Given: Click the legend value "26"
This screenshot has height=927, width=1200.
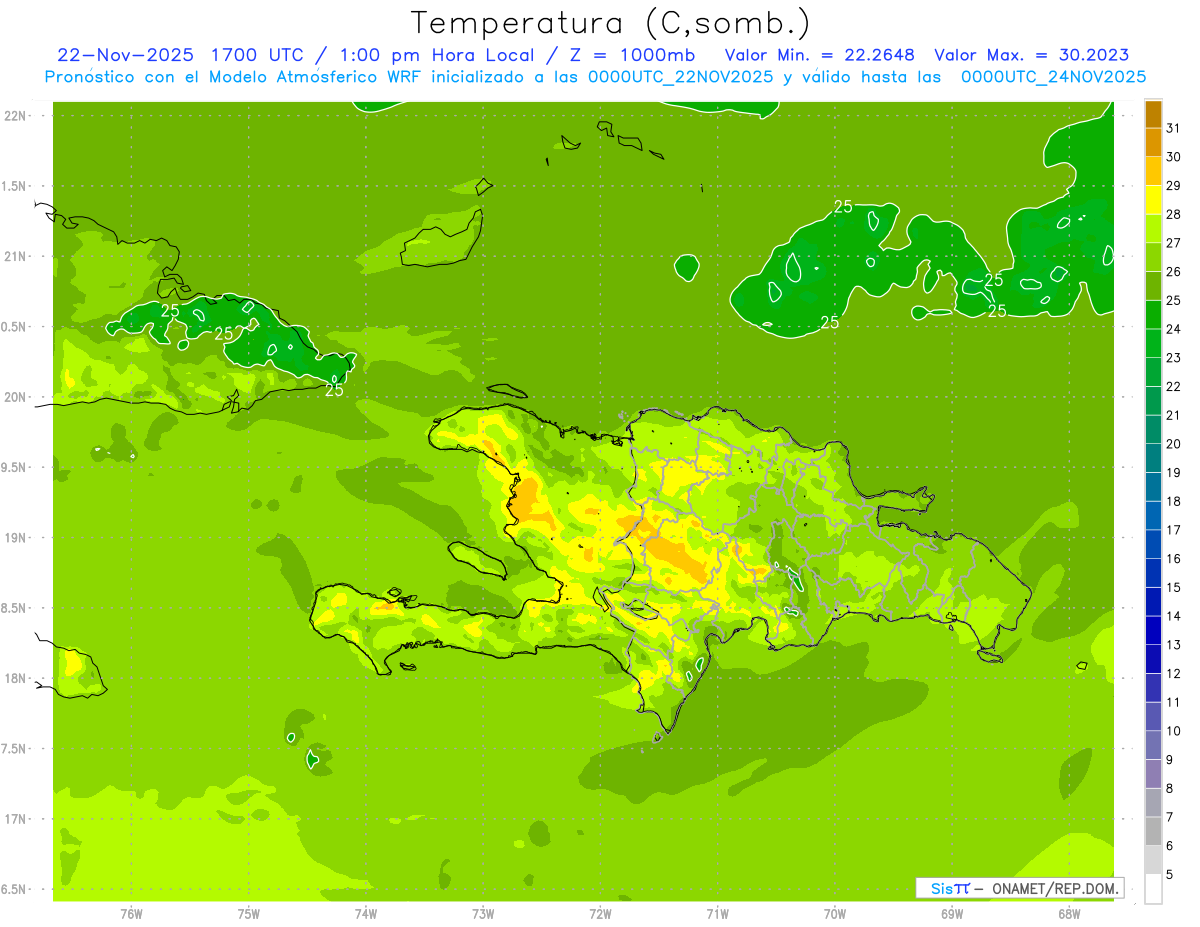Looking at the screenshot, I should [1174, 271].
